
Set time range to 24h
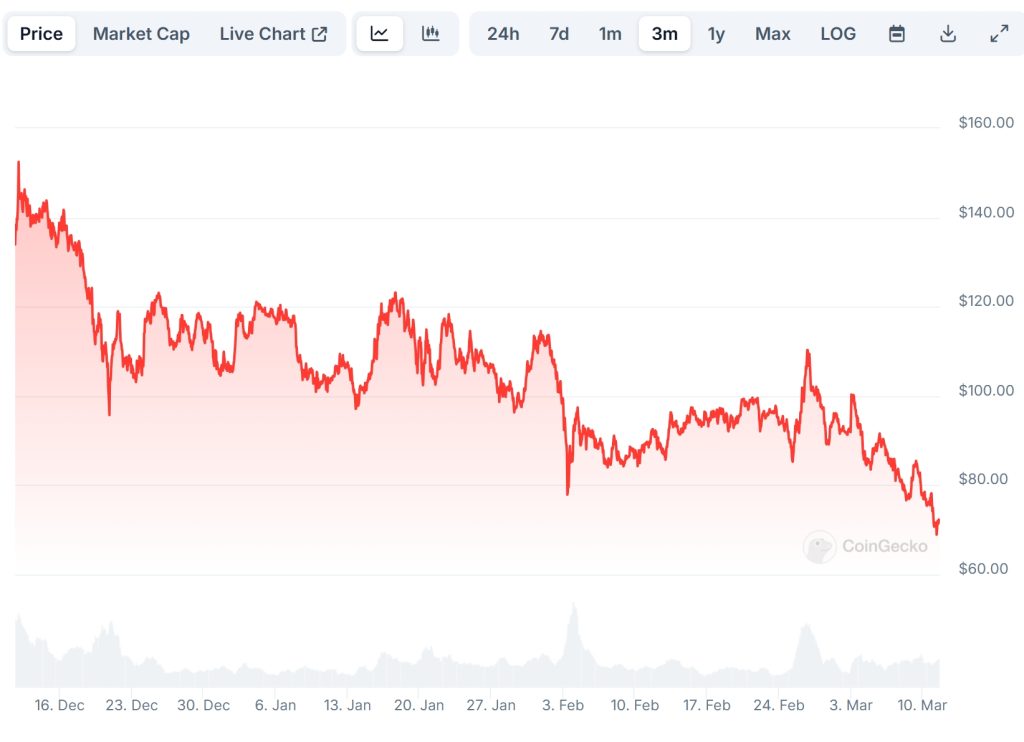(503, 33)
